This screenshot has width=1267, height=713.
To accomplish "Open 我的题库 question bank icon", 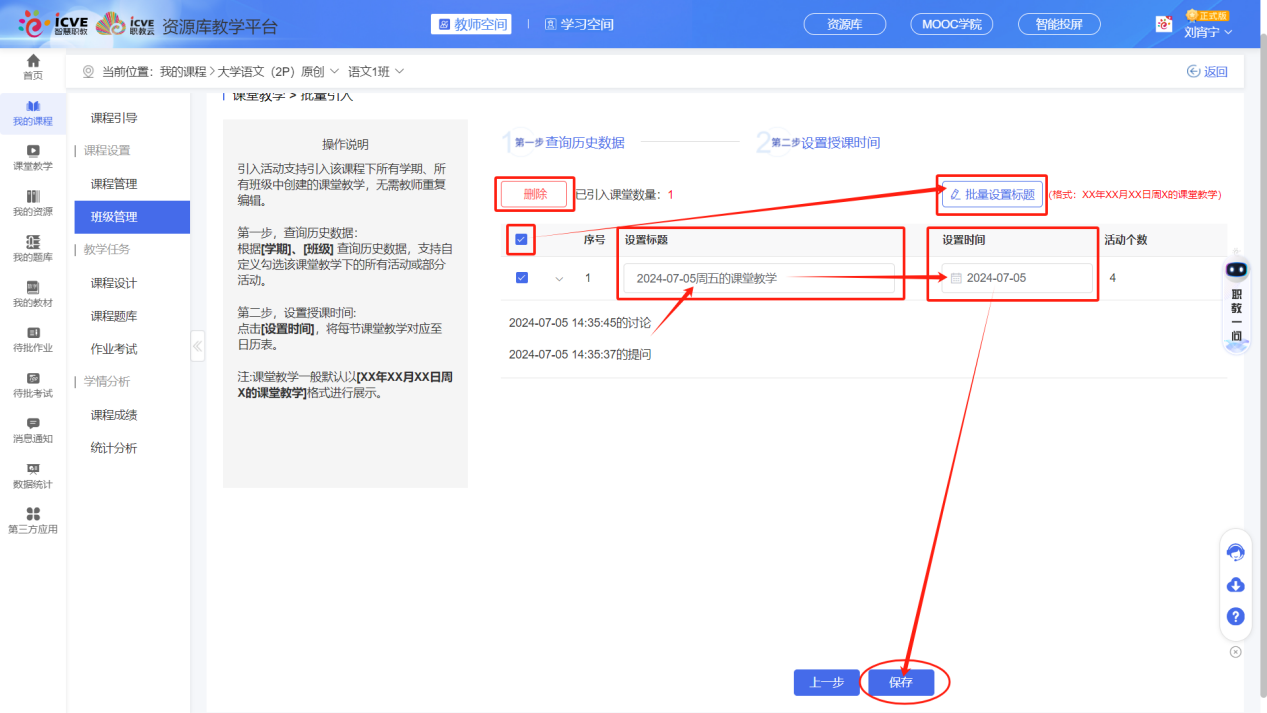I will point(33,246).
